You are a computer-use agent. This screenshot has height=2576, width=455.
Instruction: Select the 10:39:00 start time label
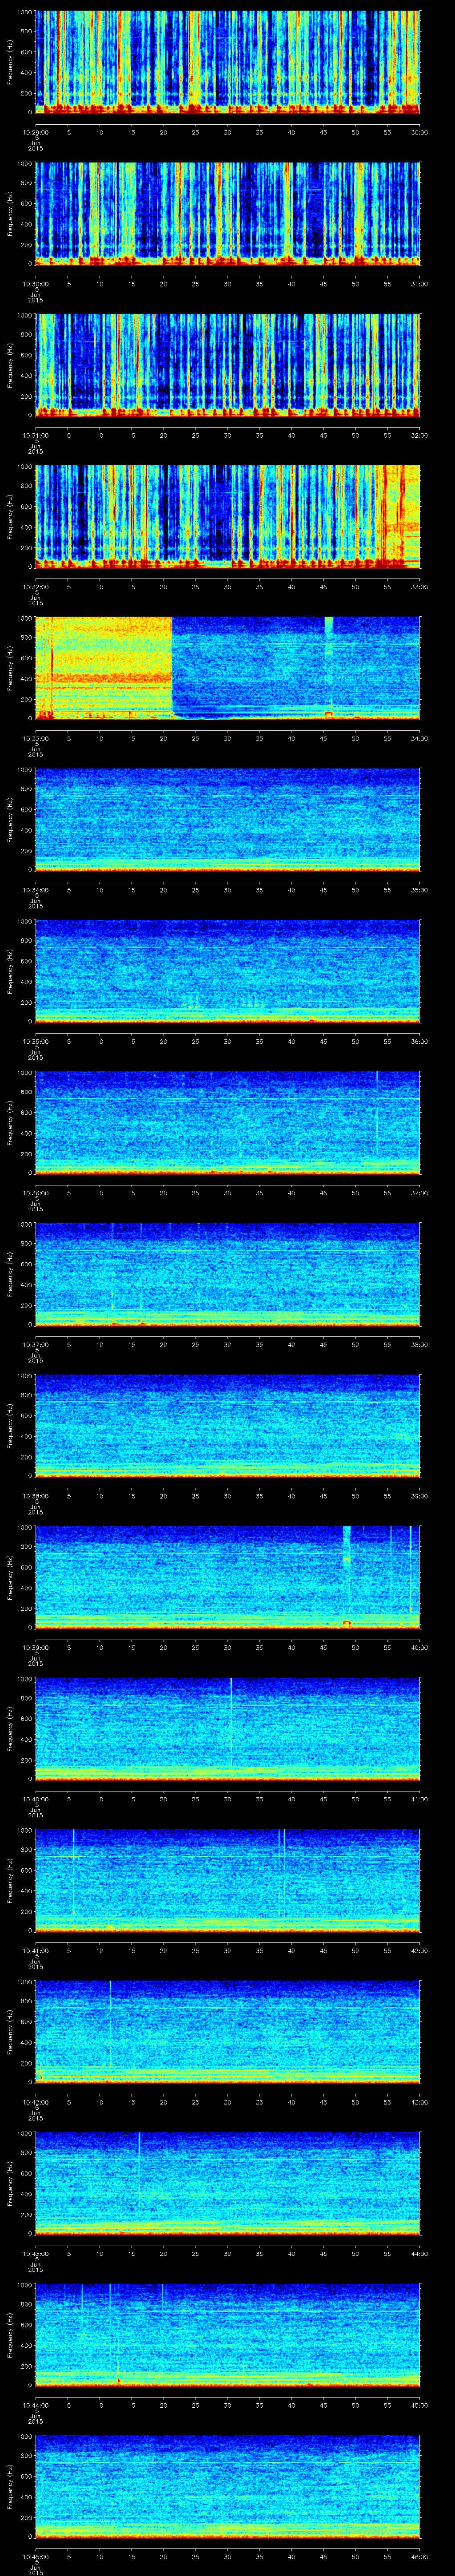point(36,1647)
